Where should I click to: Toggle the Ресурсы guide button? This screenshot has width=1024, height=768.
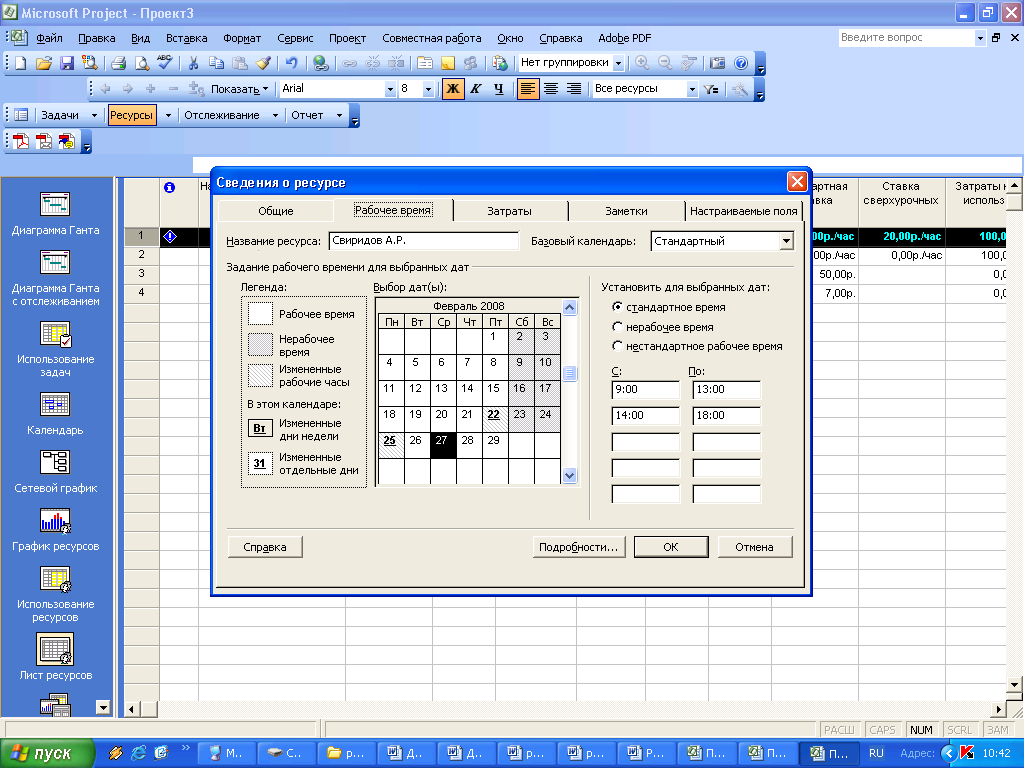pyautogui.click(x=132, y=115)
